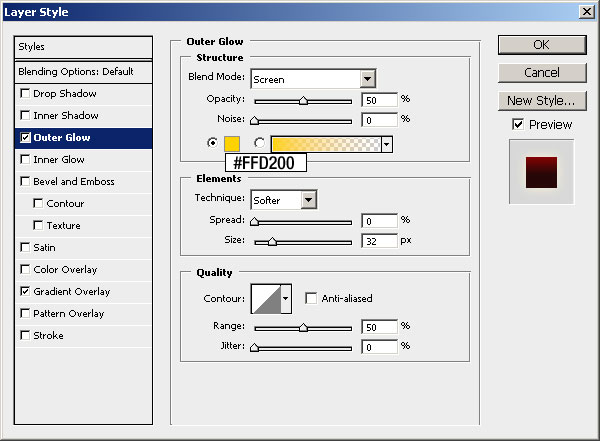600x441 pixels.
Task: Close the Layer Style dialog
Action: click(587, 11)
